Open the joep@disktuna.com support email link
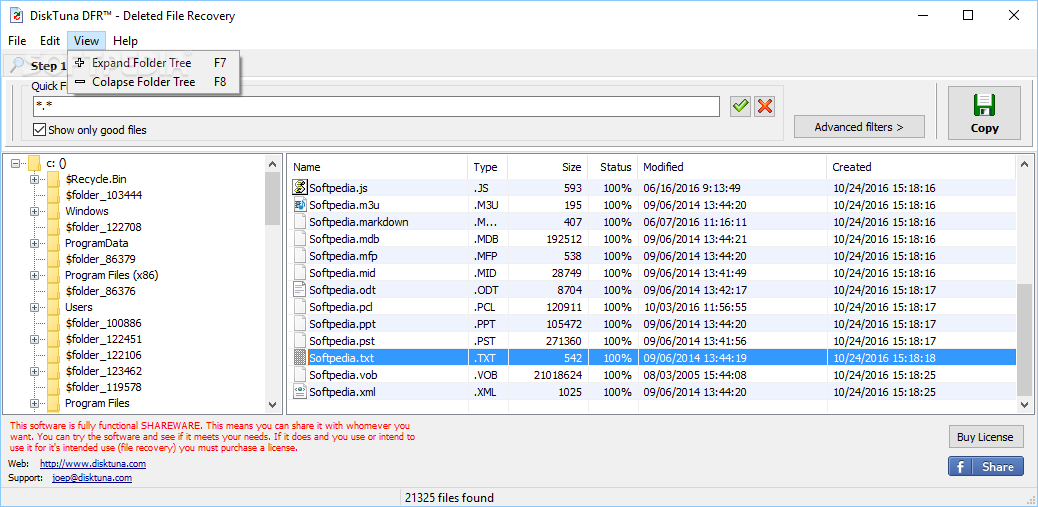This screenshot has height=507, width=1038. click(92, 477)
